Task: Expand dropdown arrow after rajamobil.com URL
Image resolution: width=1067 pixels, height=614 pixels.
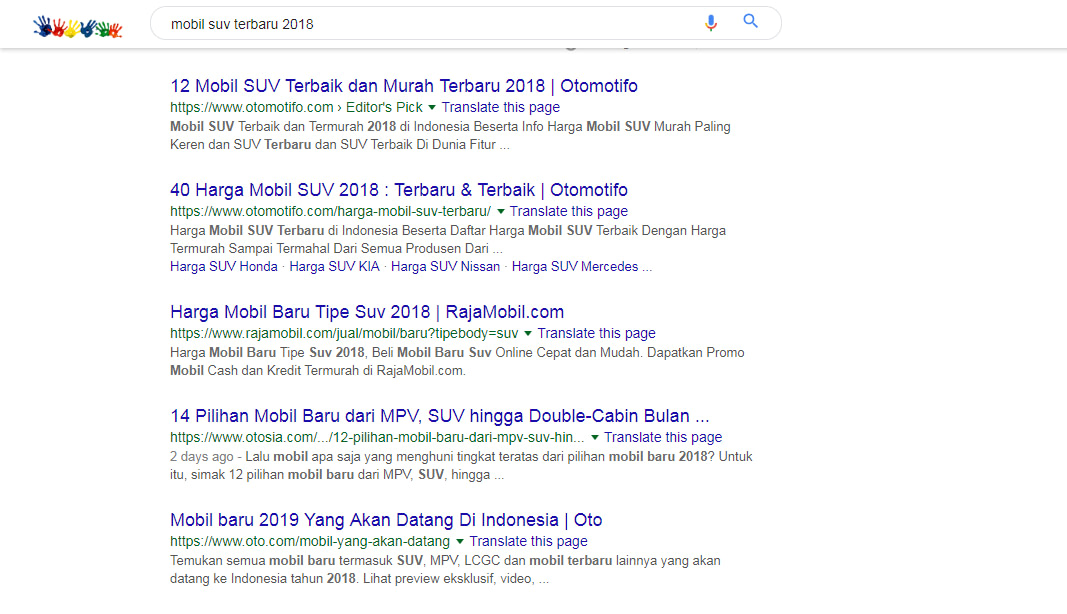Action: 527,334
